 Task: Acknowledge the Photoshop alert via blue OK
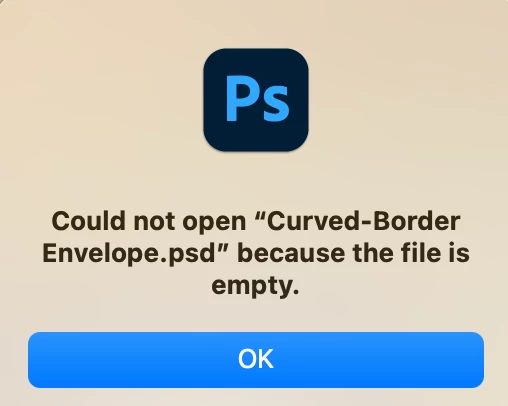[x=256, y=360]
